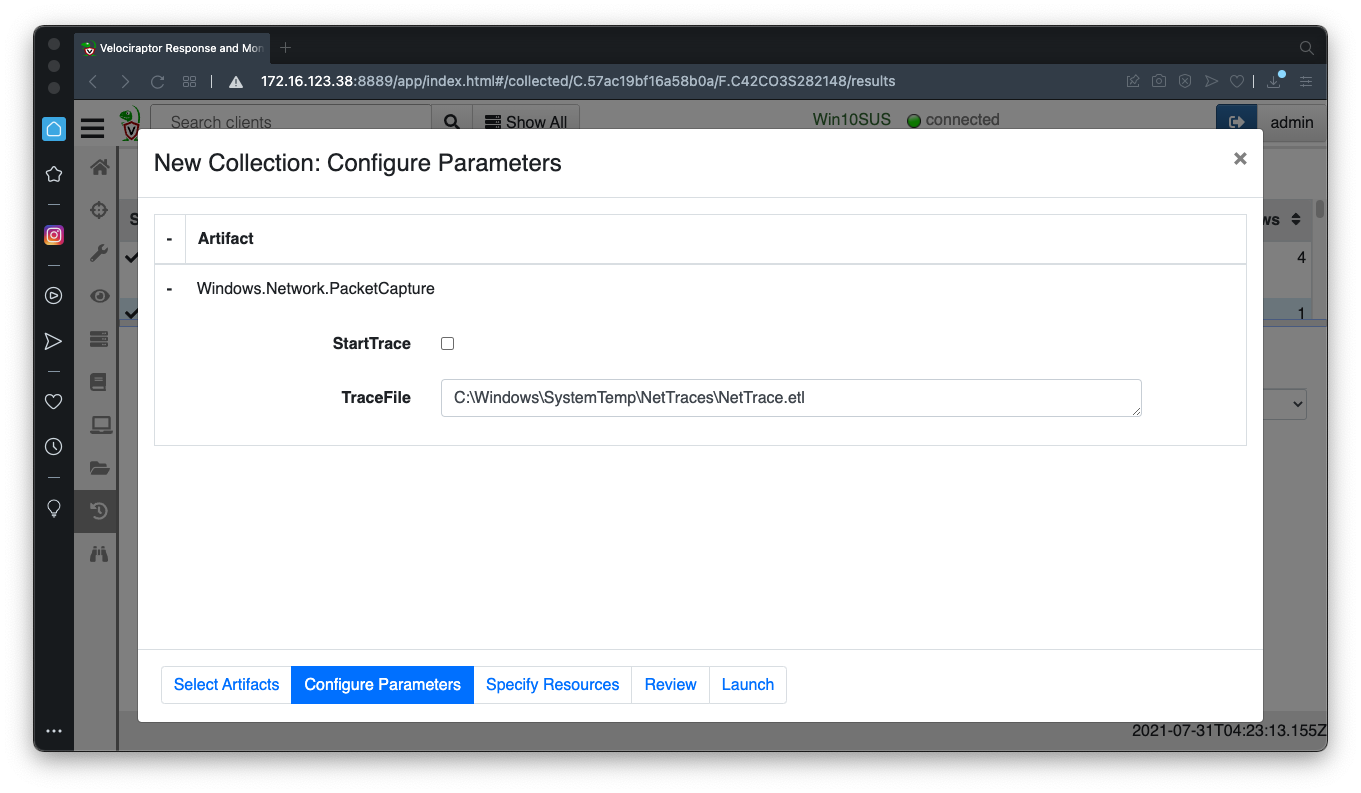Click the admin user button

click(1291, 122)
